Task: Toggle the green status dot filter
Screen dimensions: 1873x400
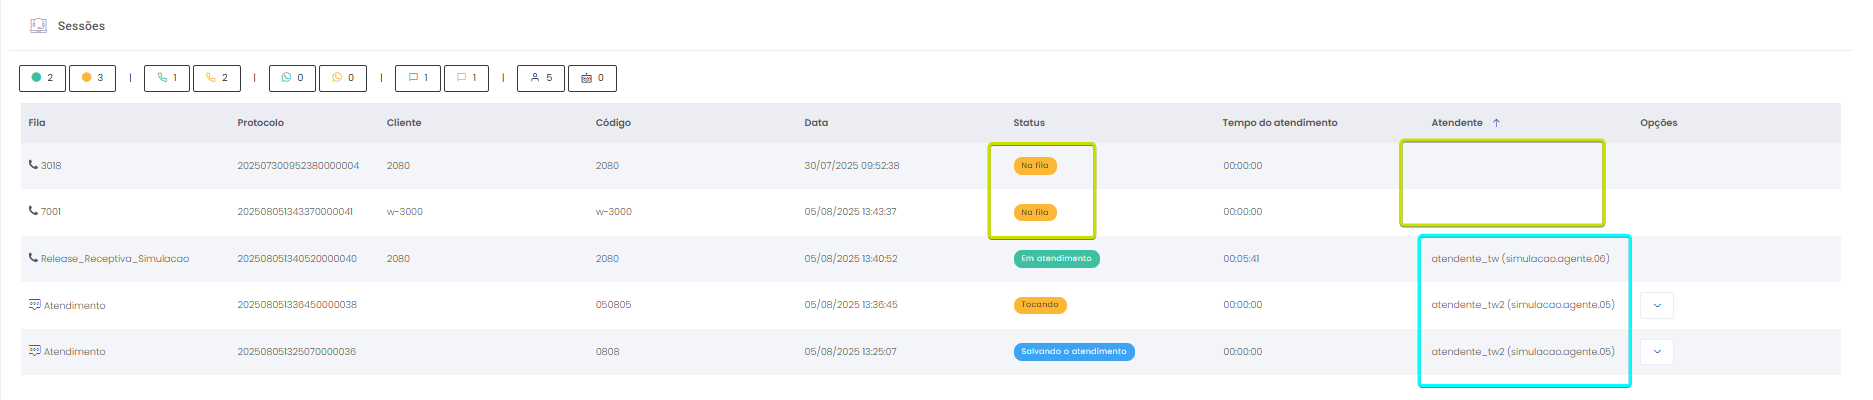Action: pos(42,78)
